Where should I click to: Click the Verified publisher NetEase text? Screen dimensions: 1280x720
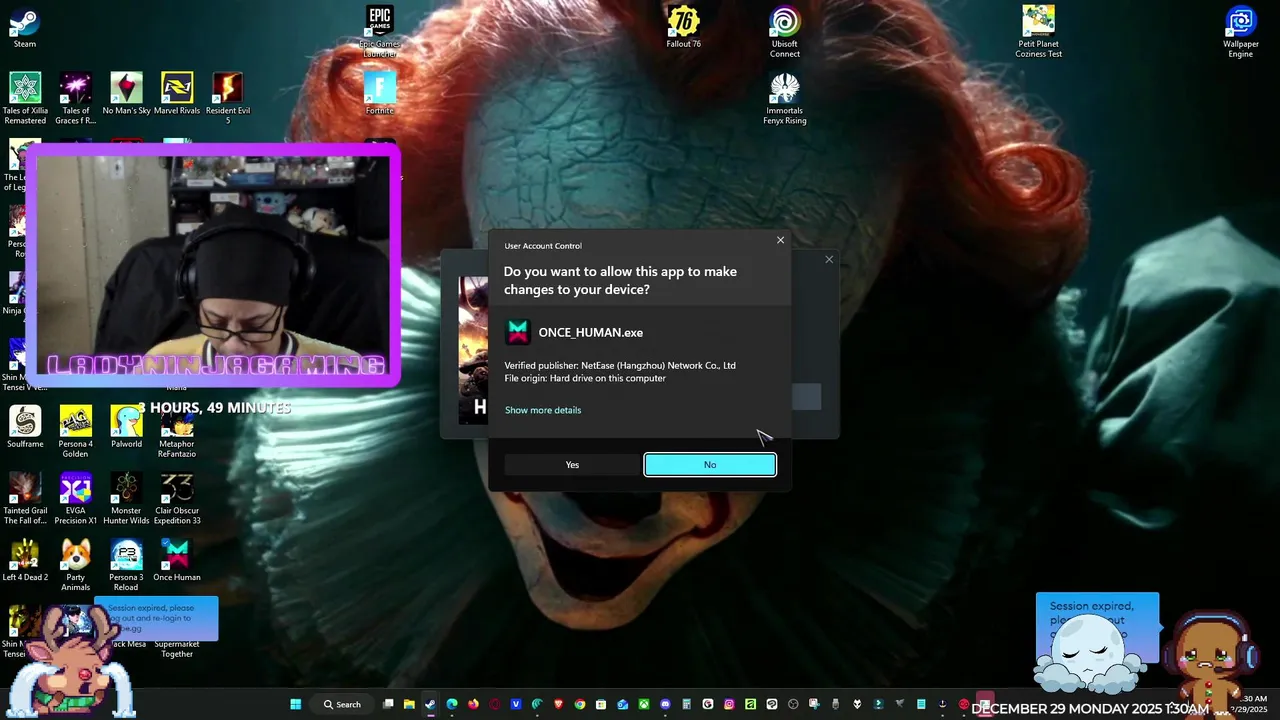pyautogui.click(x=620, y=365)
